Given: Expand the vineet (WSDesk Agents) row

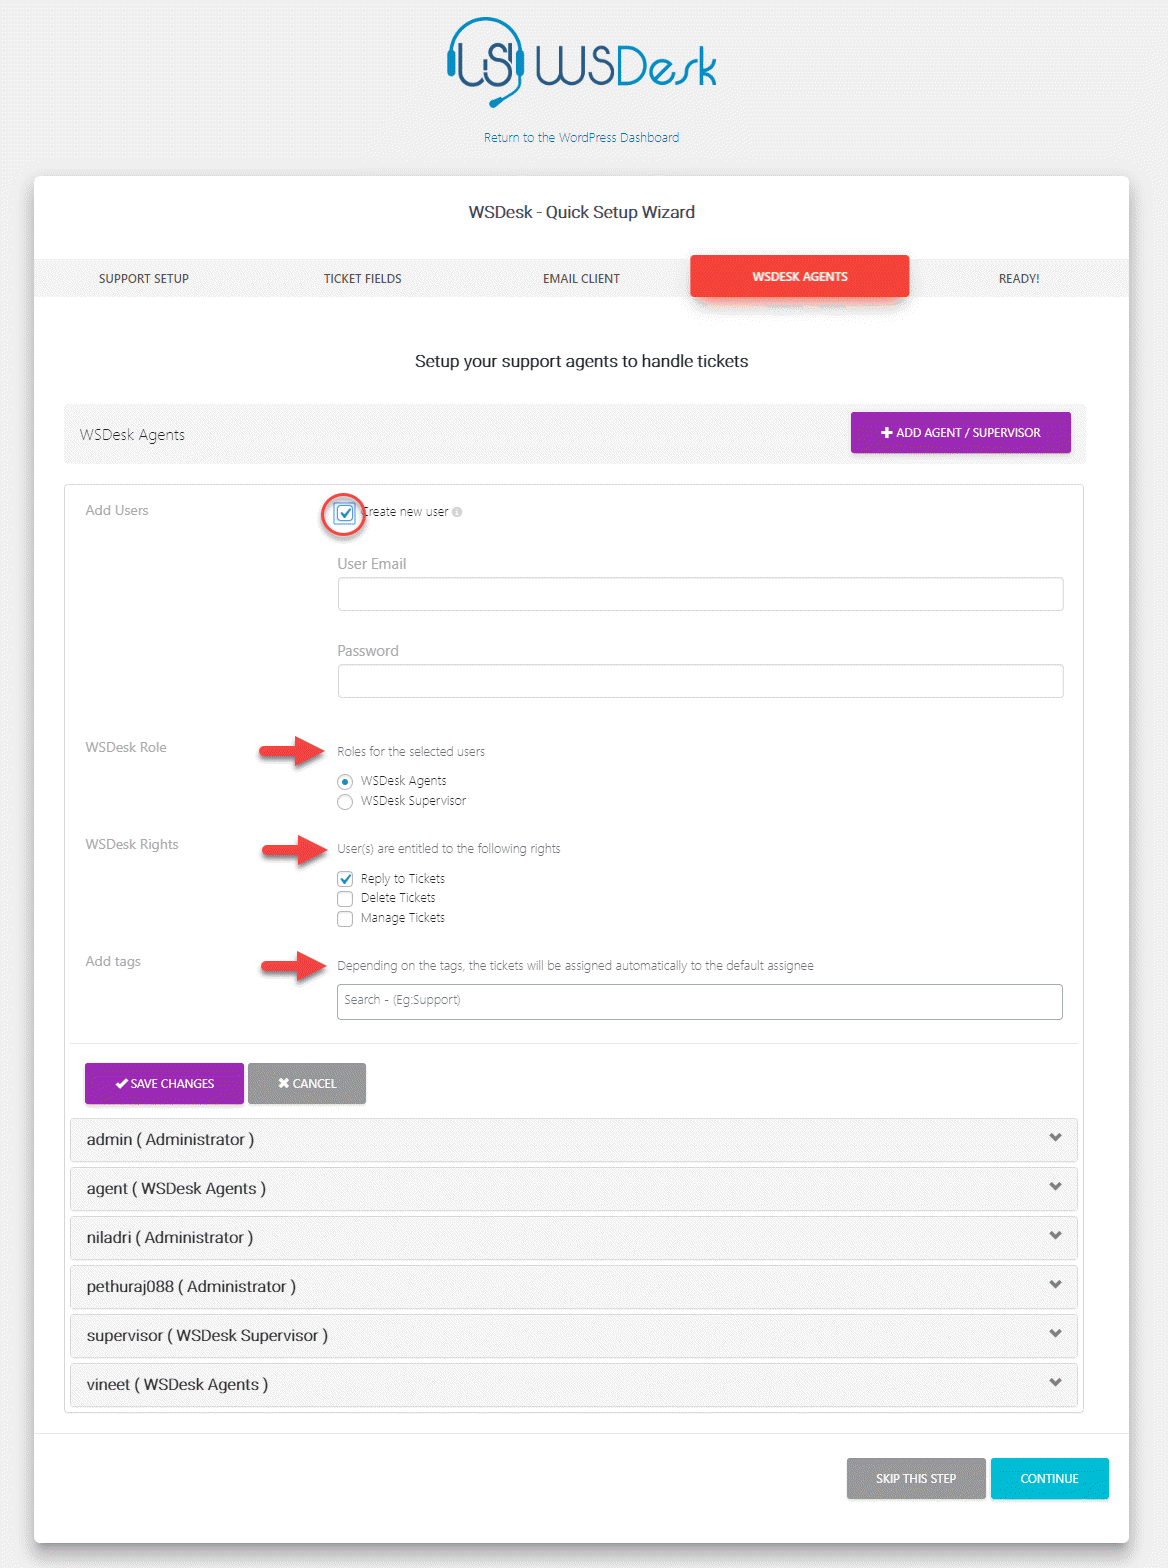Looking at the screenshot, I should click(574, 1385).
